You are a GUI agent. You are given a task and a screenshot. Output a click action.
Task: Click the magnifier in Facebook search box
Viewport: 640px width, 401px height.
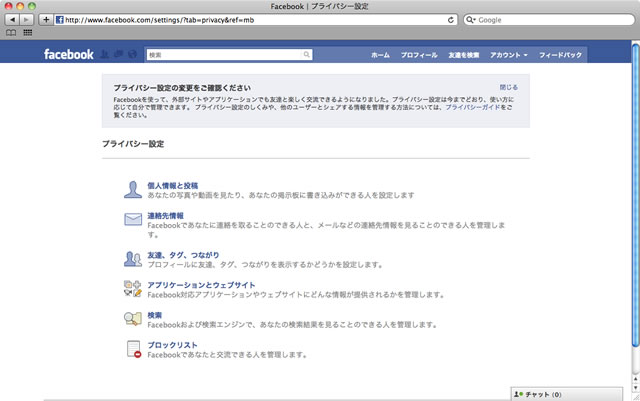[x=307, y=55]
